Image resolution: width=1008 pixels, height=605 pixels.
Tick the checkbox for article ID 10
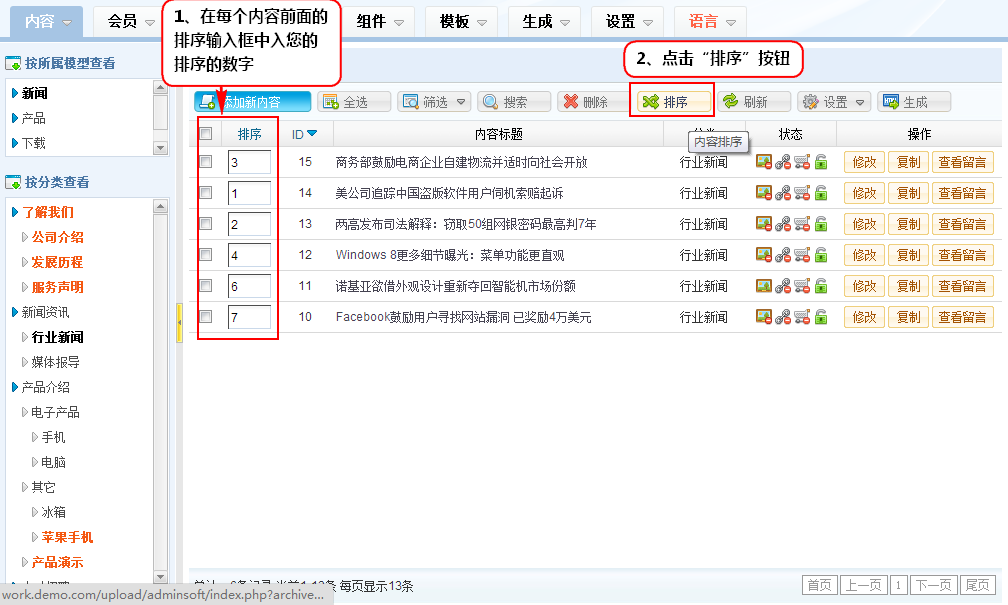(x=206, y=317)
